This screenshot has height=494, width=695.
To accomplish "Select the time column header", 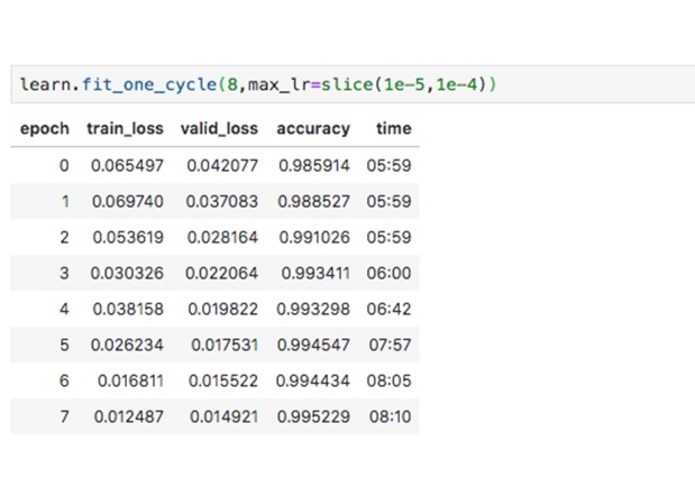I will pyautogui.click(x=394, y=128).
